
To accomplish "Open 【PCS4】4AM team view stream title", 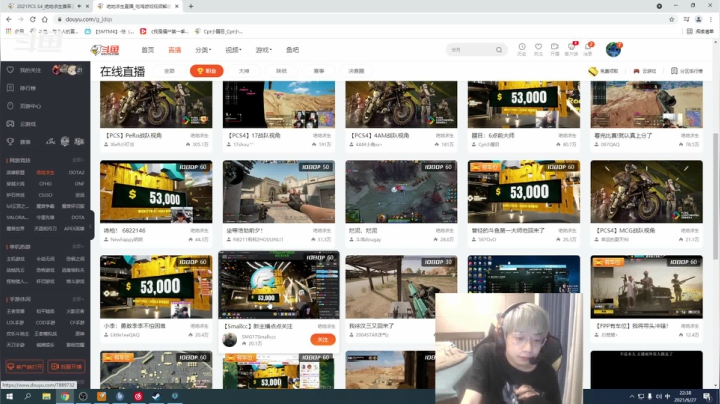I will (x=380, y=135).
